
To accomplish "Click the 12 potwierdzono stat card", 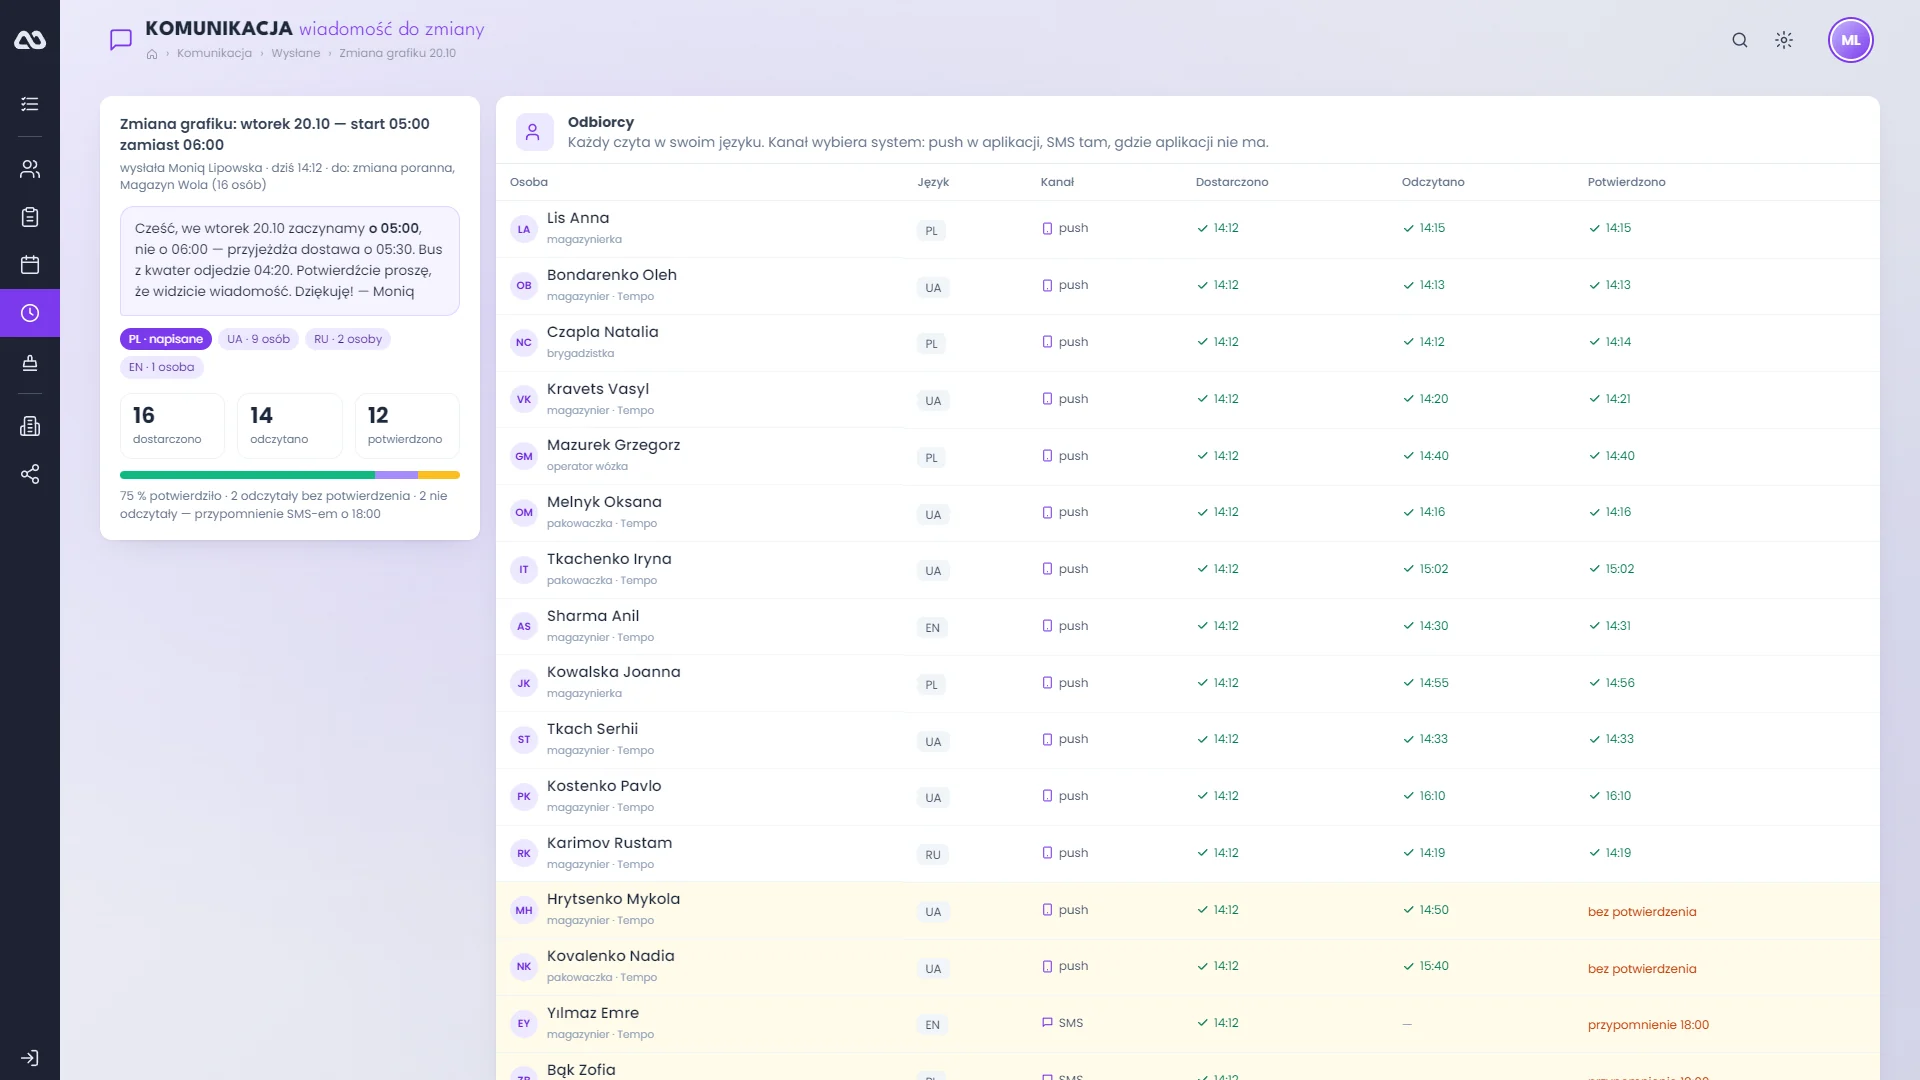I will pos(407,426).
